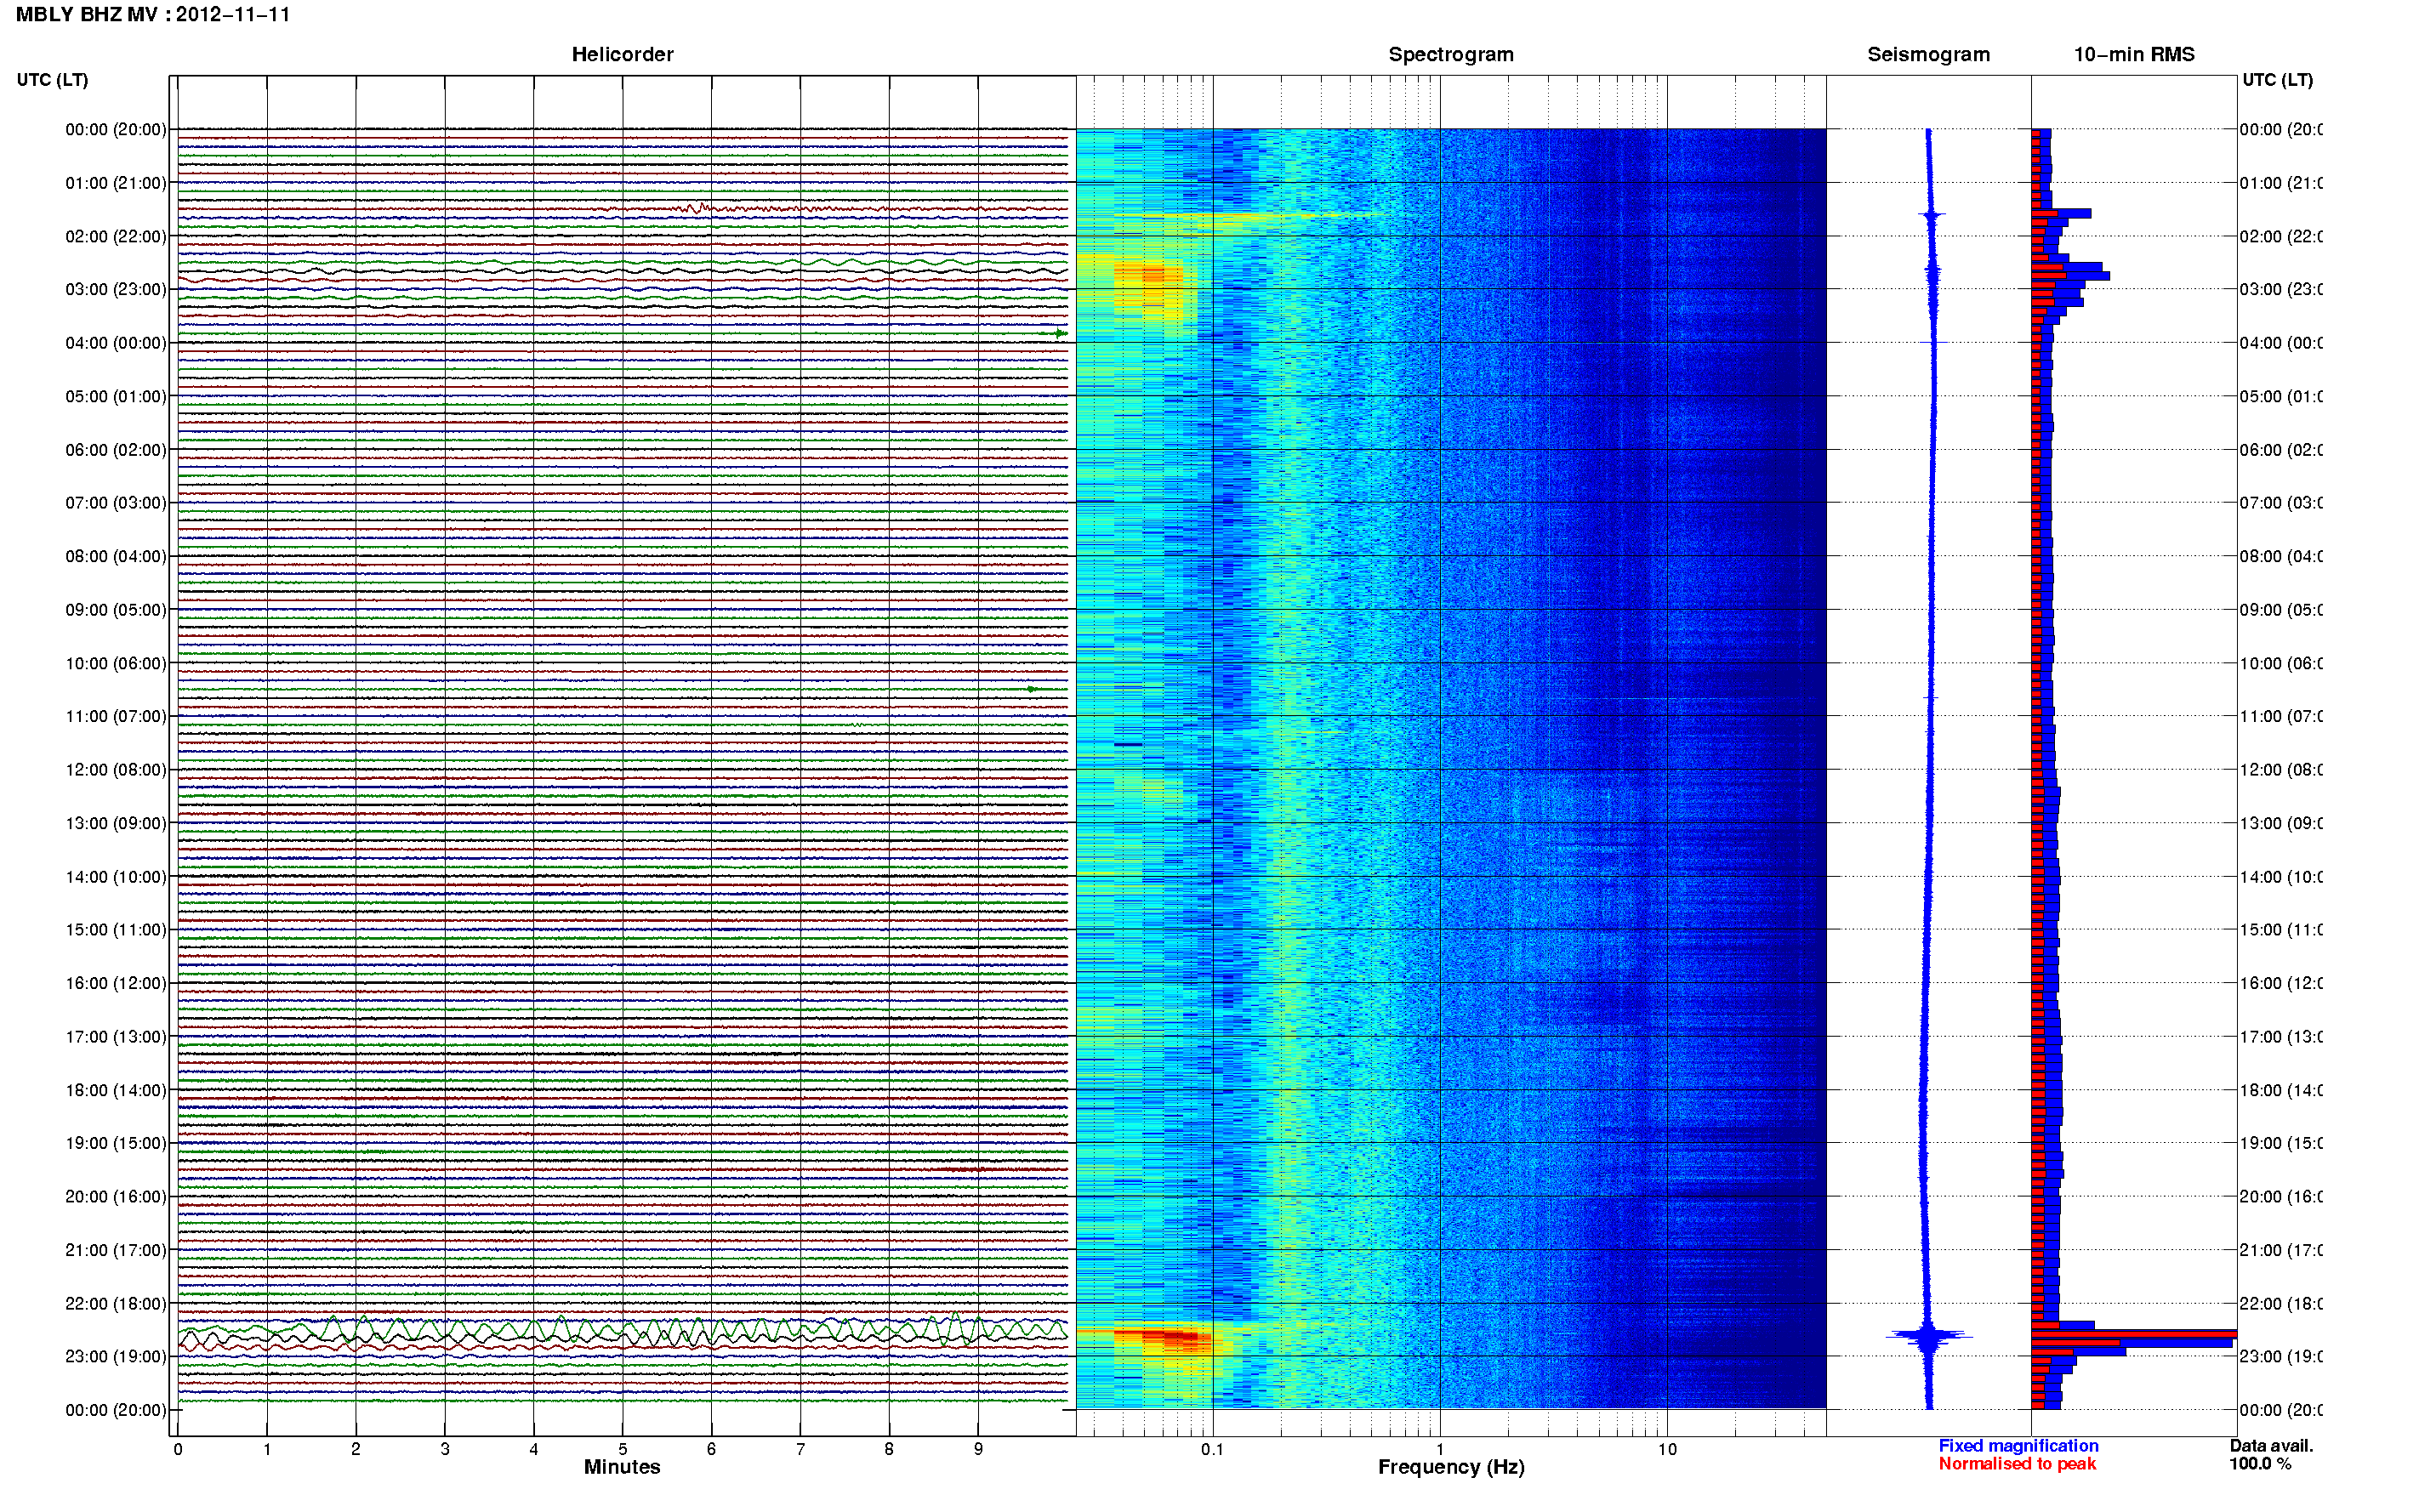The height and width of the screenshot is (1512, 2419).
Task: Click the red Normalised to peak legend text
Action: pyautogui.click(x=2017, y=1464)
